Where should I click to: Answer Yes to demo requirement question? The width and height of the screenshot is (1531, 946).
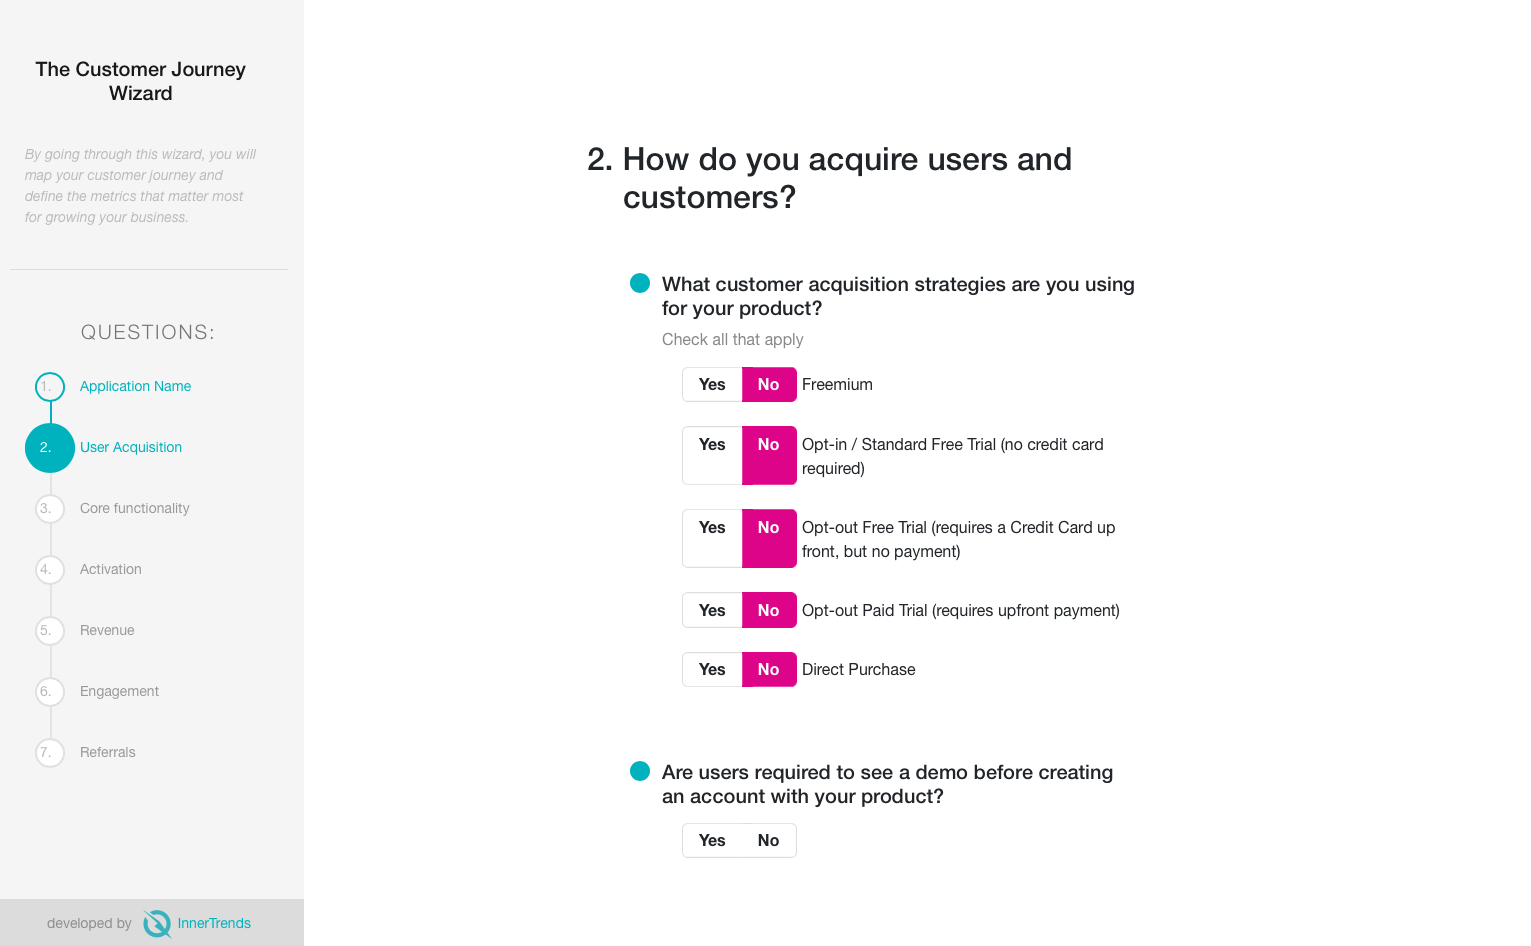(711, 840)
